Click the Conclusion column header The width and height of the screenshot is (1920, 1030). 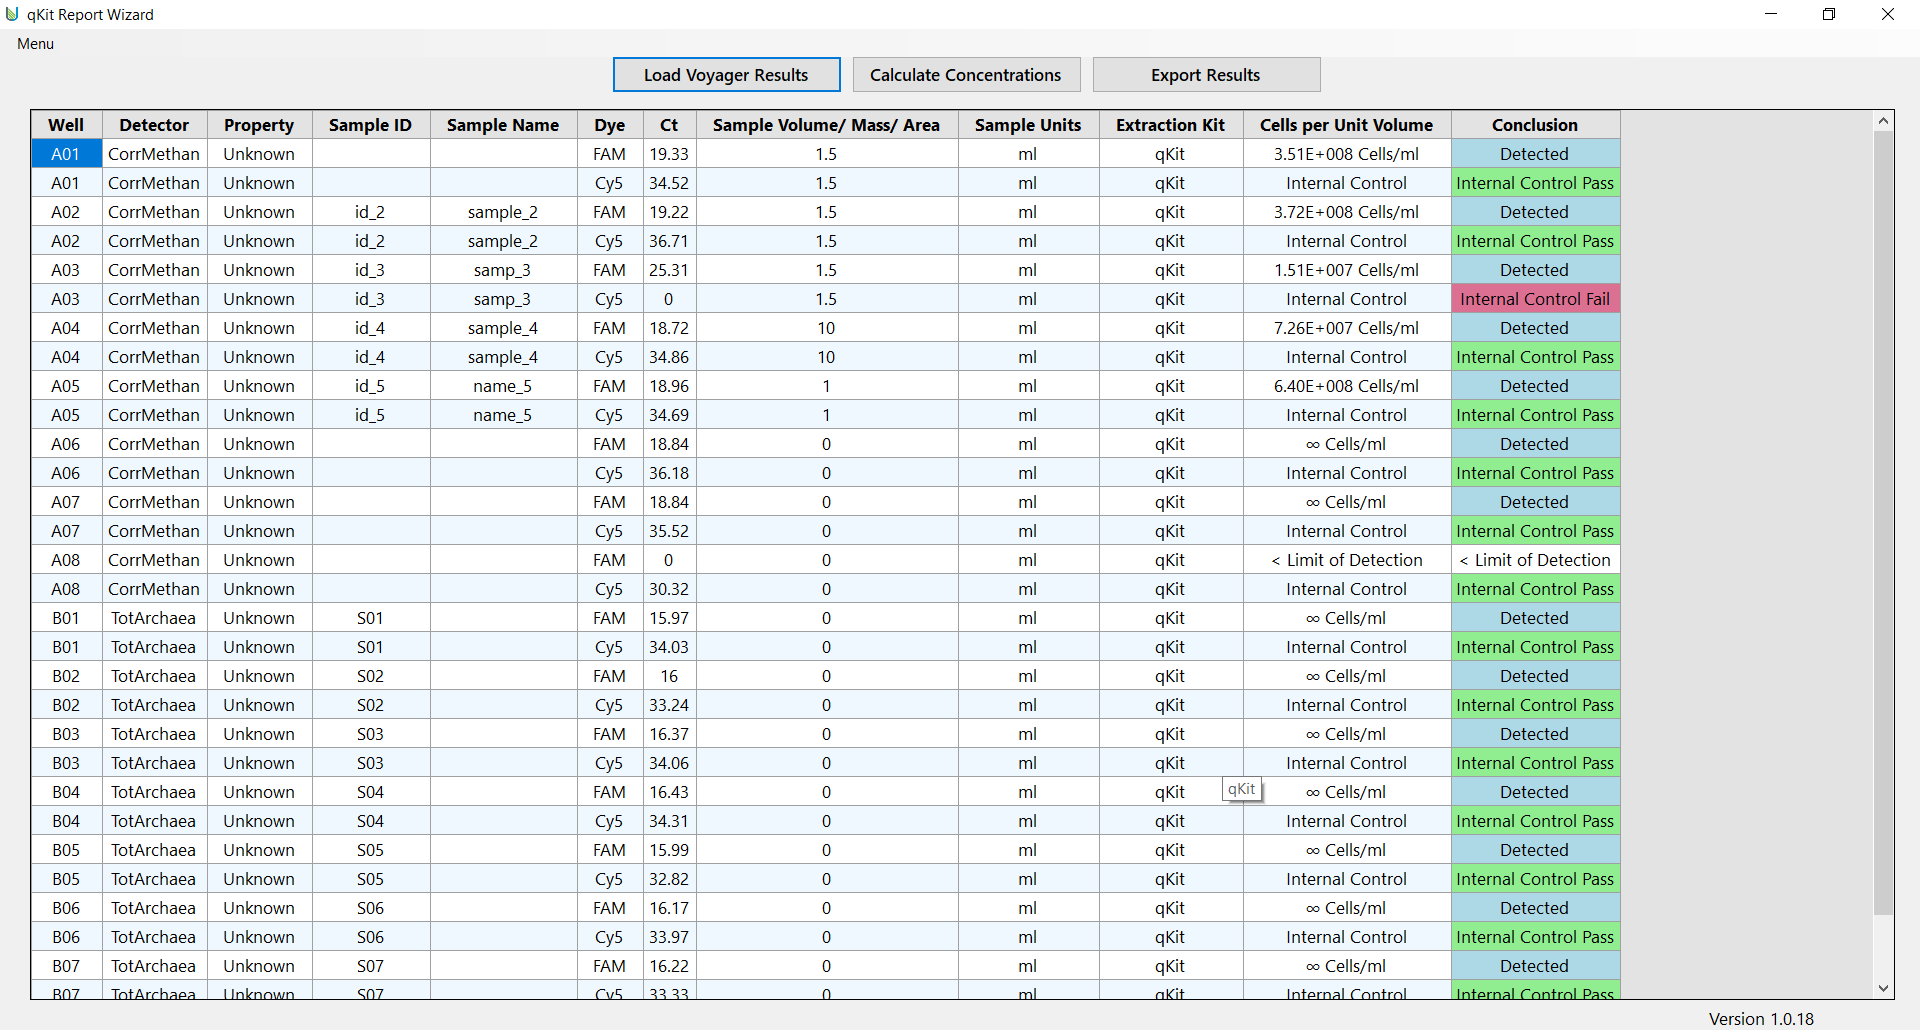click(x=1535, y=125)
